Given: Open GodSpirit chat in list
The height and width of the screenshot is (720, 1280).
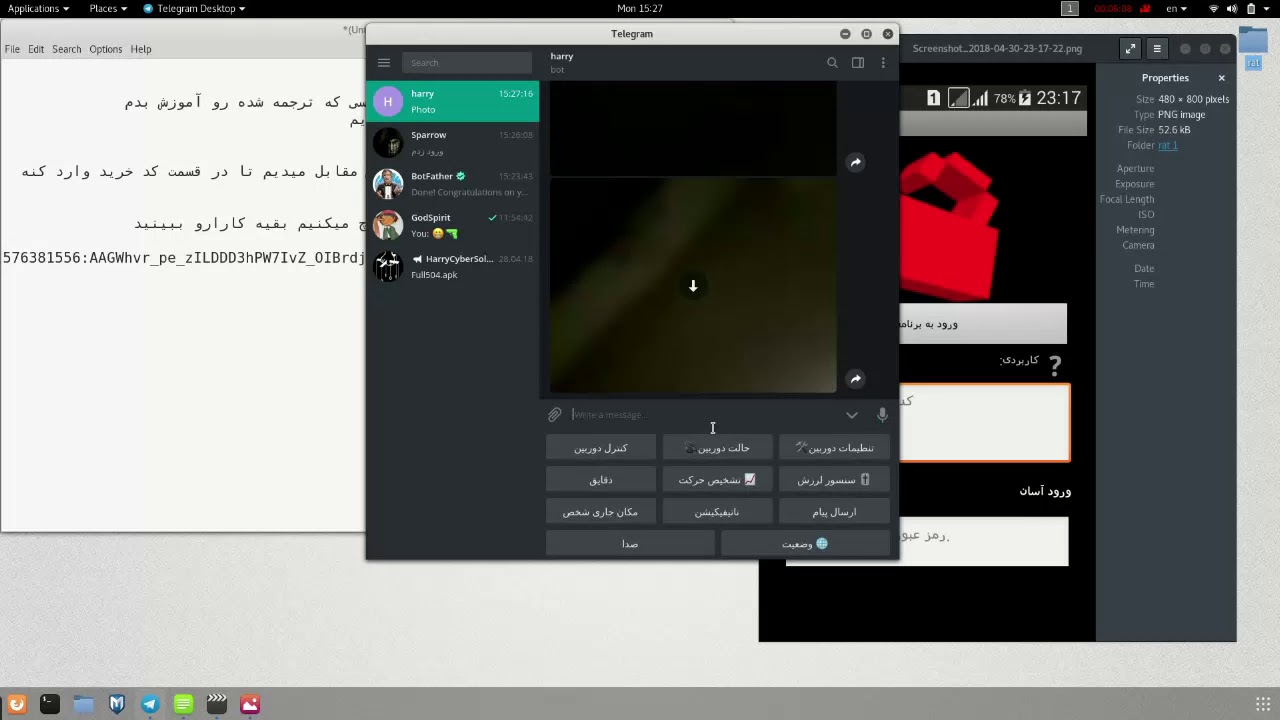Looking at the screenshot, I should coord(453,225).
